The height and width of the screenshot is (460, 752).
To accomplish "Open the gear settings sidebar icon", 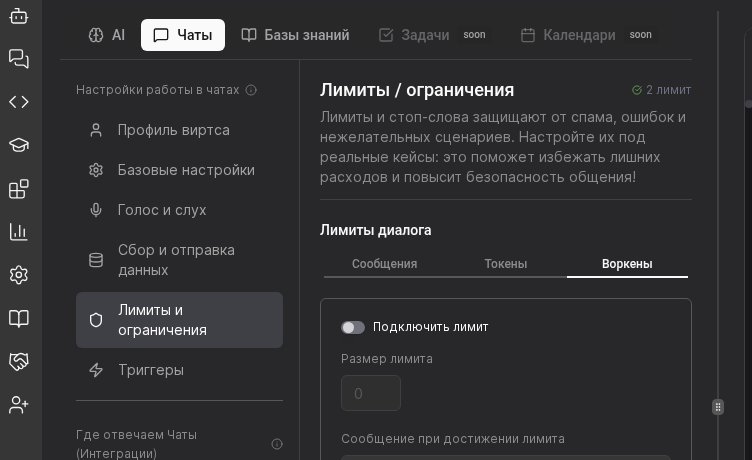I will tap(19, 275).
